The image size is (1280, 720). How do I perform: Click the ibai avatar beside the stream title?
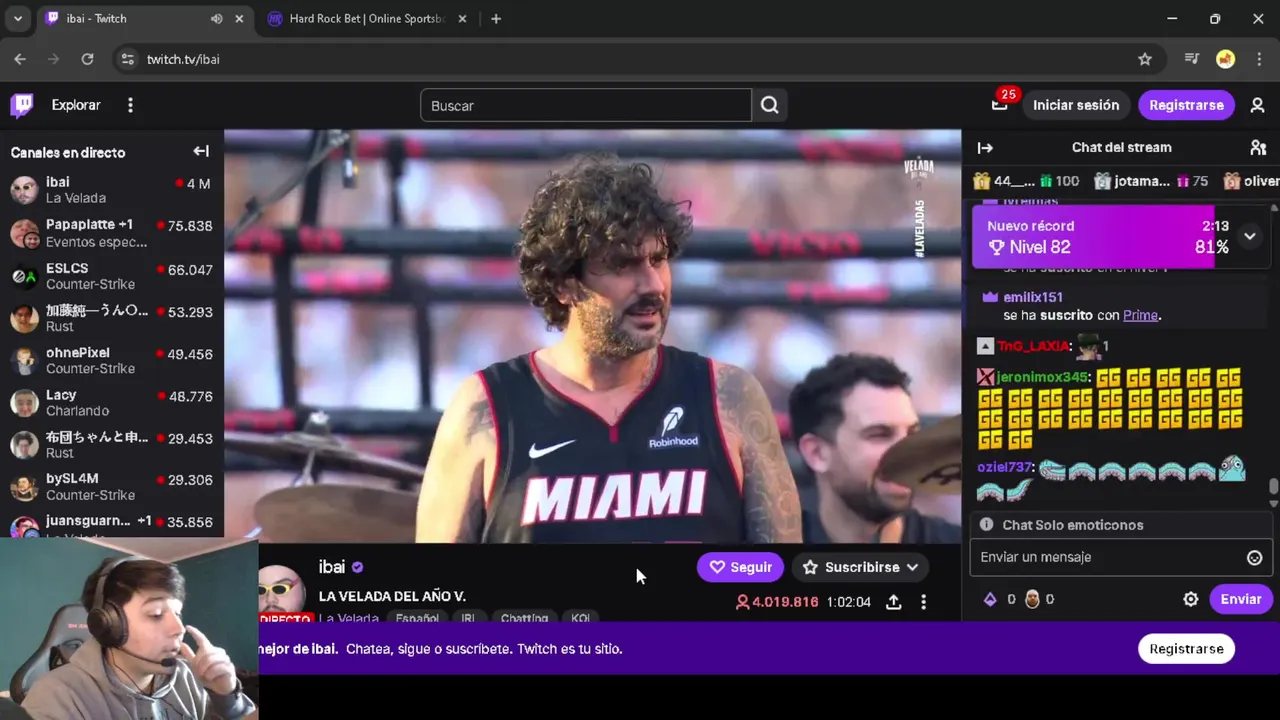282,591
